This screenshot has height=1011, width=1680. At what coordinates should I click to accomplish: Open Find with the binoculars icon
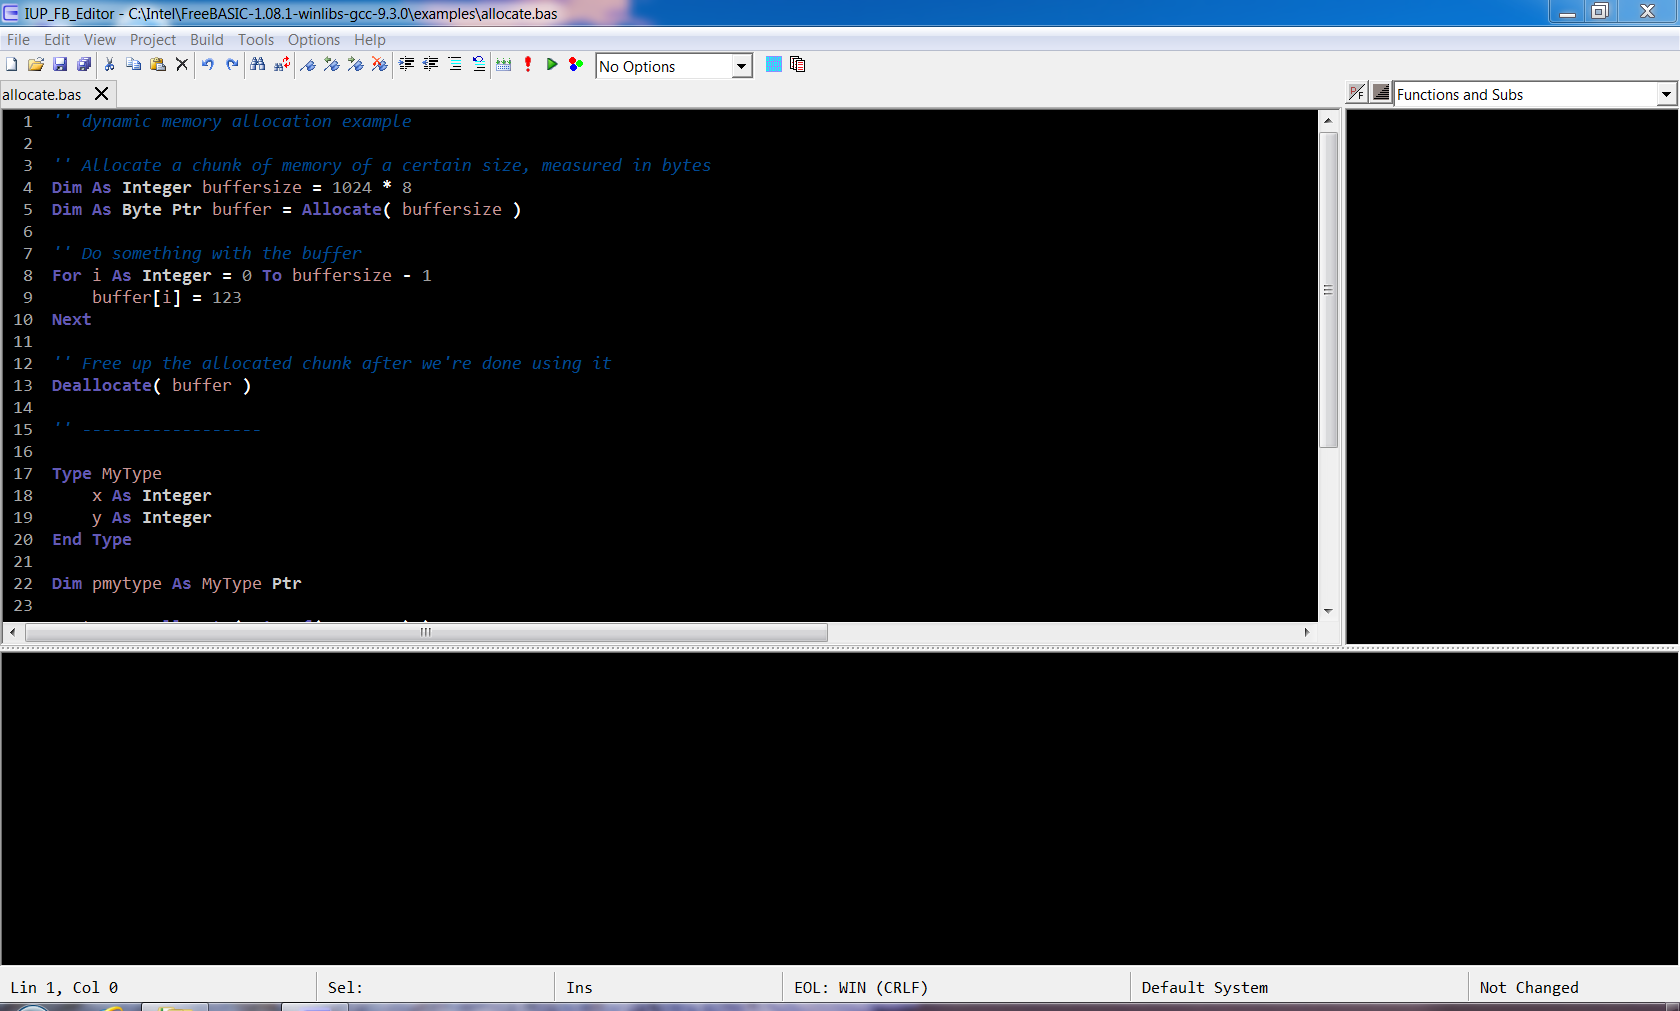258,64
